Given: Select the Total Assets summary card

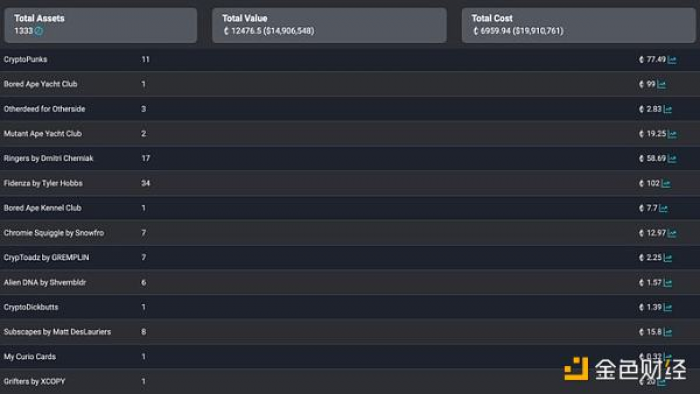Looking at the screenshot, I should pos(100,25).
